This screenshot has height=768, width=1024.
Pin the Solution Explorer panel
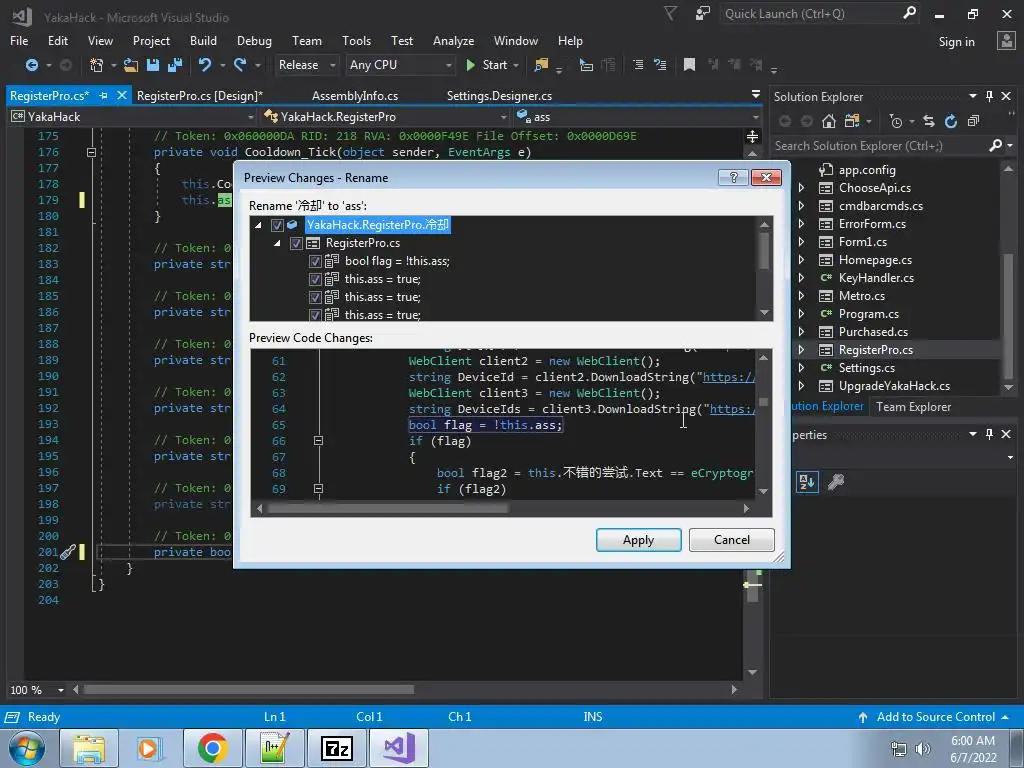coord(989,96)
